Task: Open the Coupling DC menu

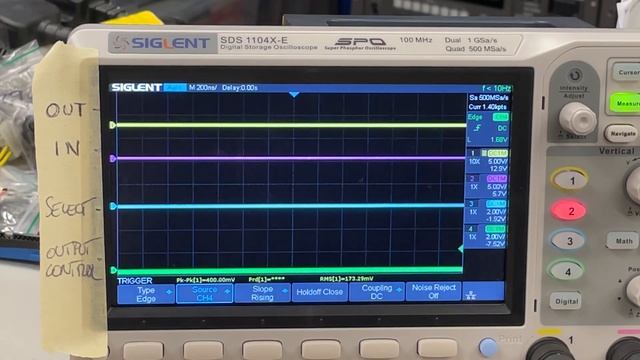Action: 376,292
